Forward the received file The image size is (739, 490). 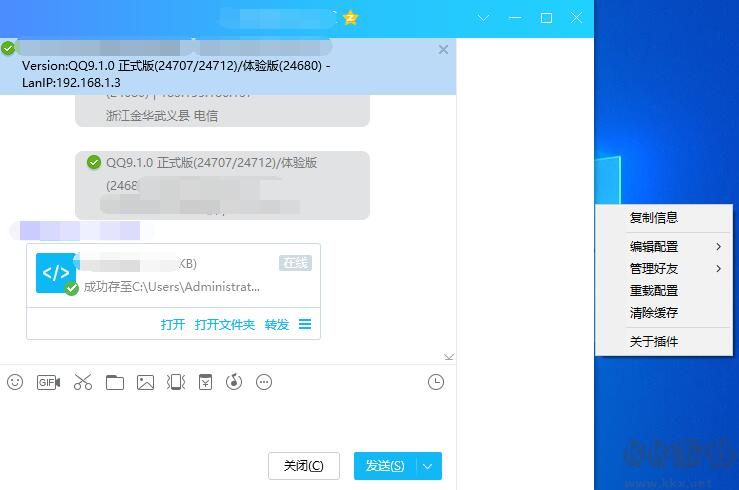coord(277,325)
